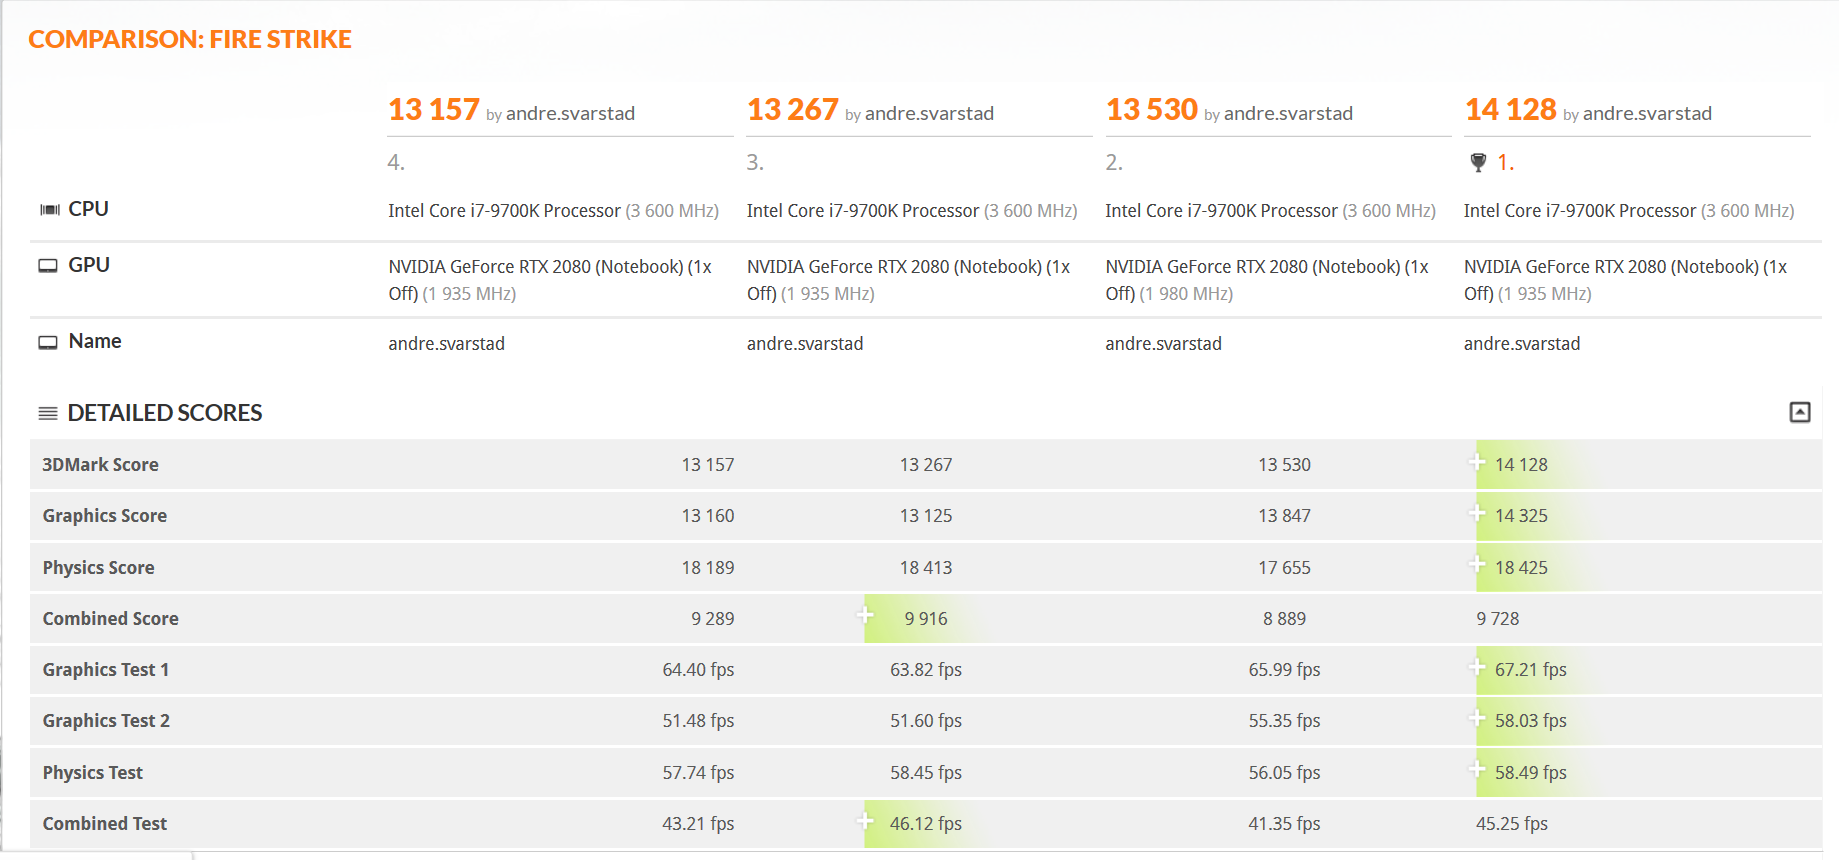The width and height of the screenshot is (1839, 860).
Task: Click plus icon beside 46.12 fps
Action: tap(866, 821)
